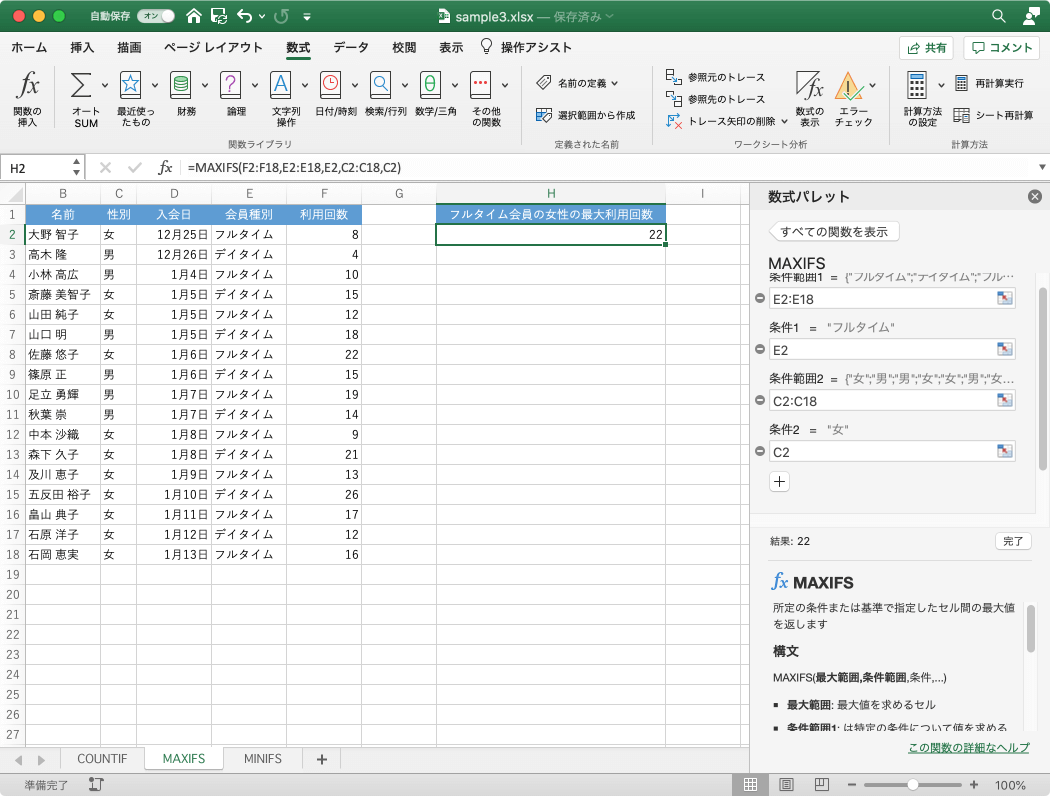Click Calculate Now (再計算実行)
Screen dimensions: 1050x796
tap(989, 83)
